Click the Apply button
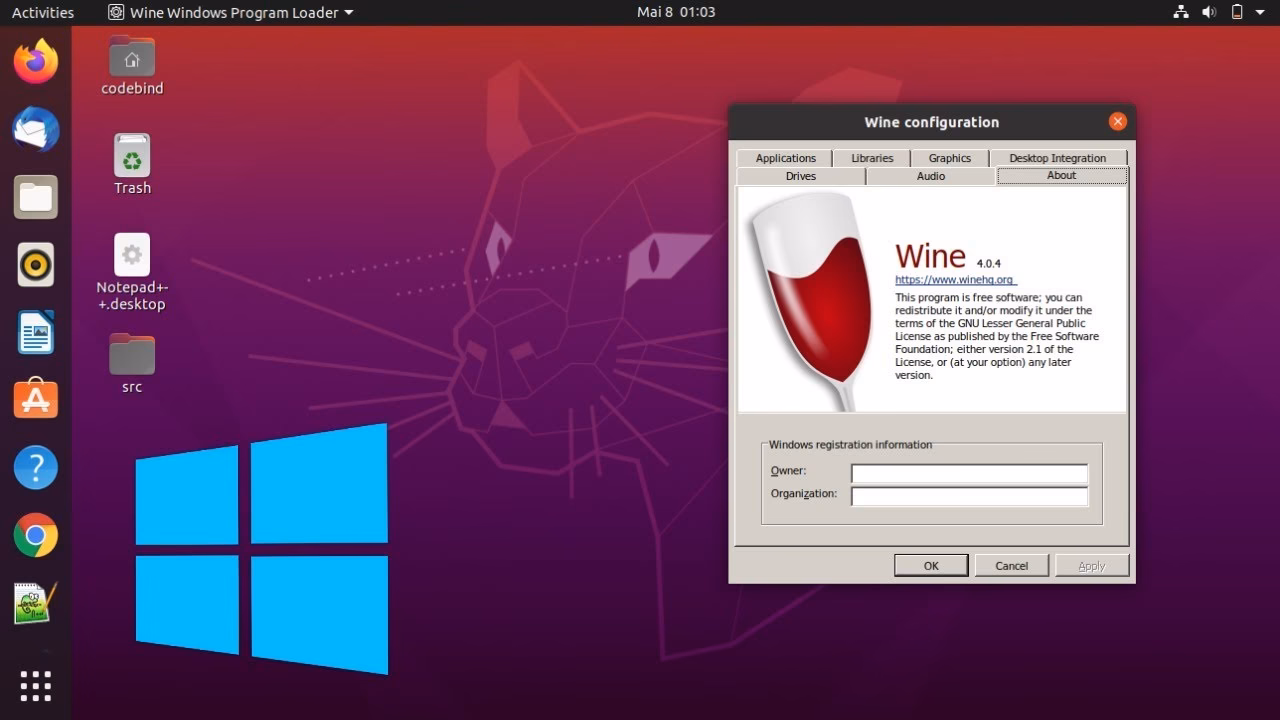 pyautogui.click(x=1092, y=566)
